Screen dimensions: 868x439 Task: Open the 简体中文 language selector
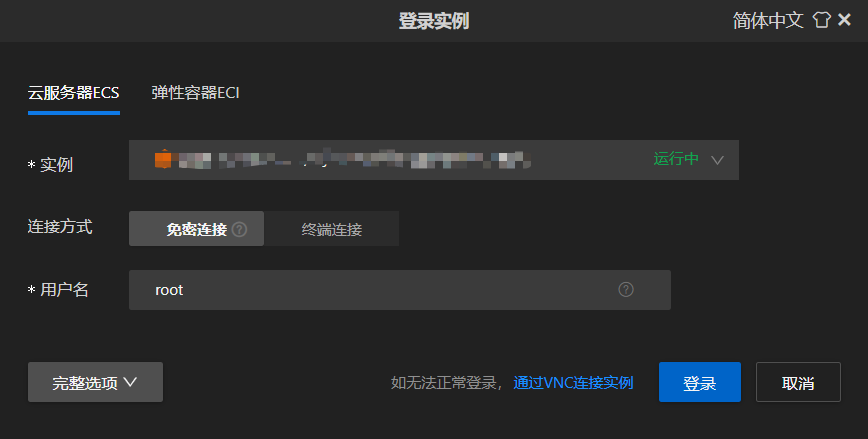coord(768,20)
